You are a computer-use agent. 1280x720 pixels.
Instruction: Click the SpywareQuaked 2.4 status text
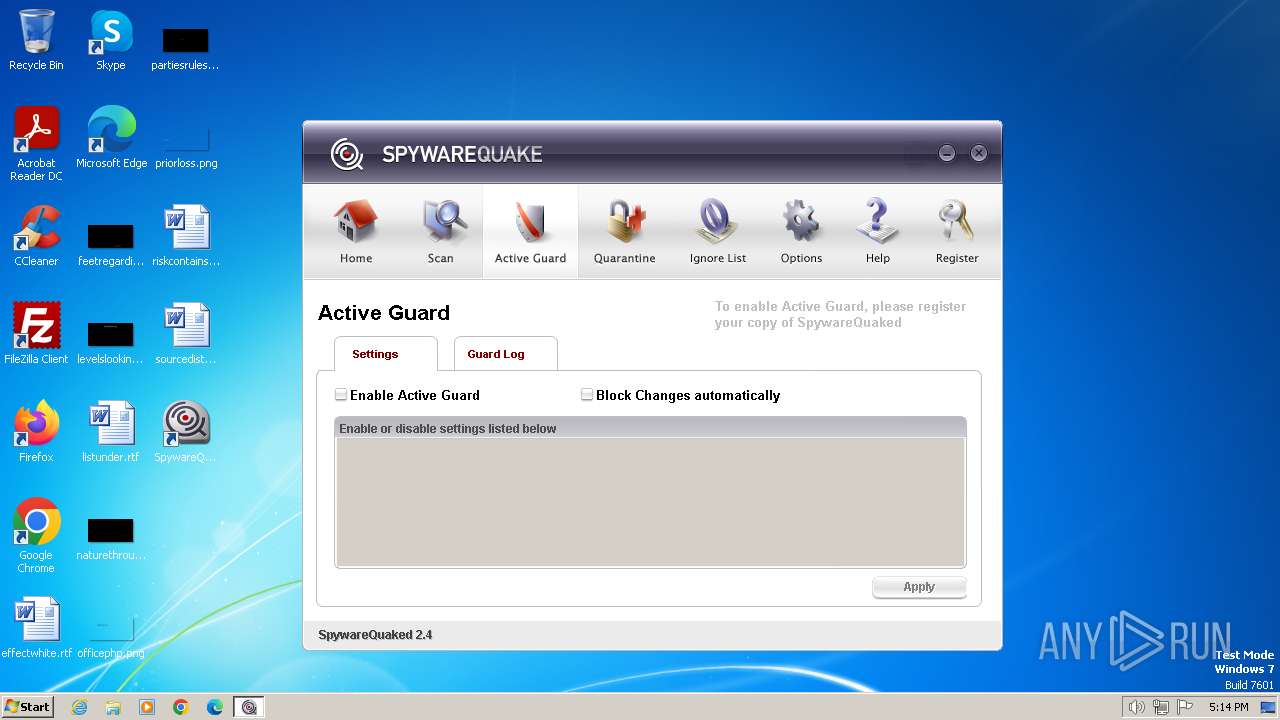pyautogui.click(x=375, y=635)
